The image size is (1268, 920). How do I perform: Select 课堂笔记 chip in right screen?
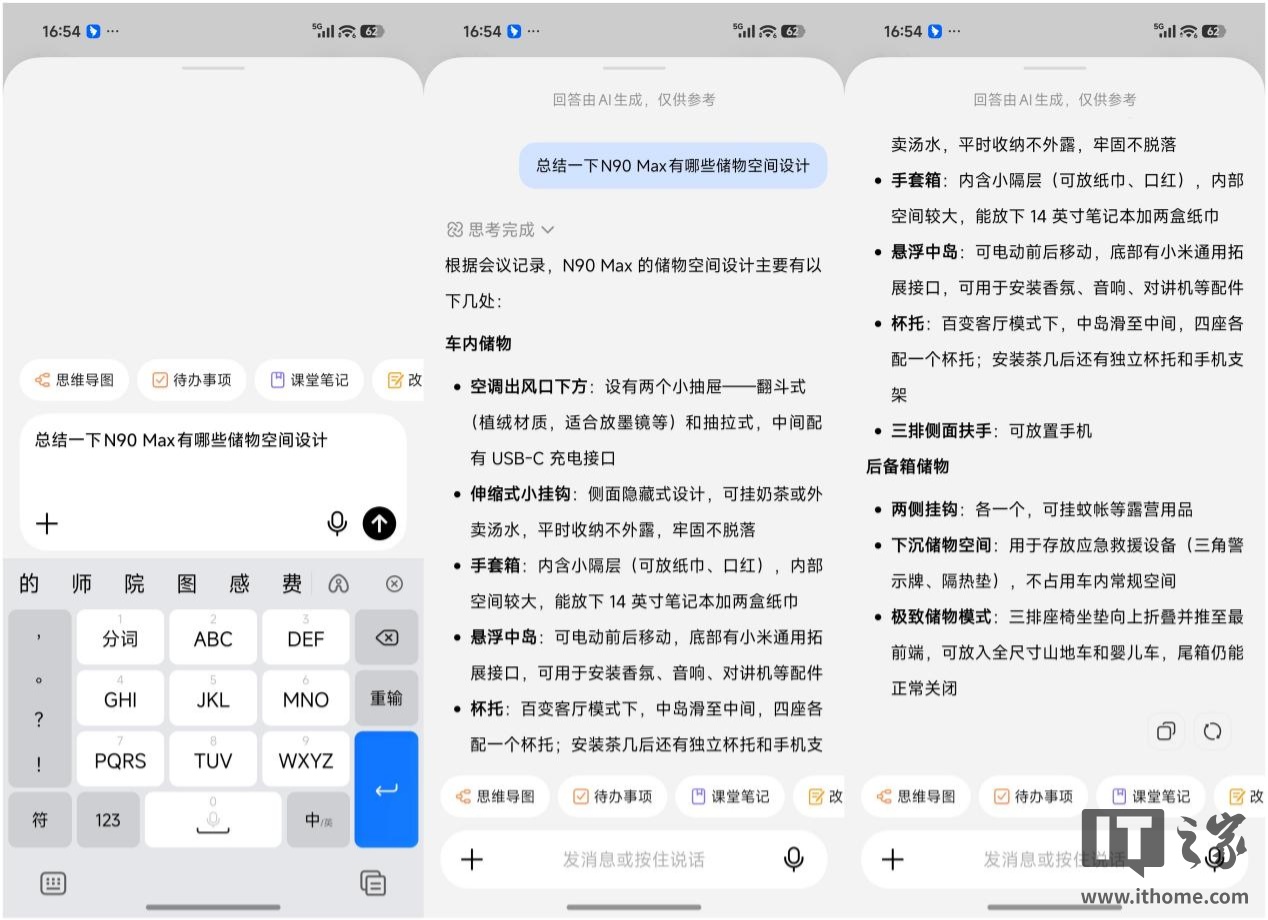tap(1151, 796)
